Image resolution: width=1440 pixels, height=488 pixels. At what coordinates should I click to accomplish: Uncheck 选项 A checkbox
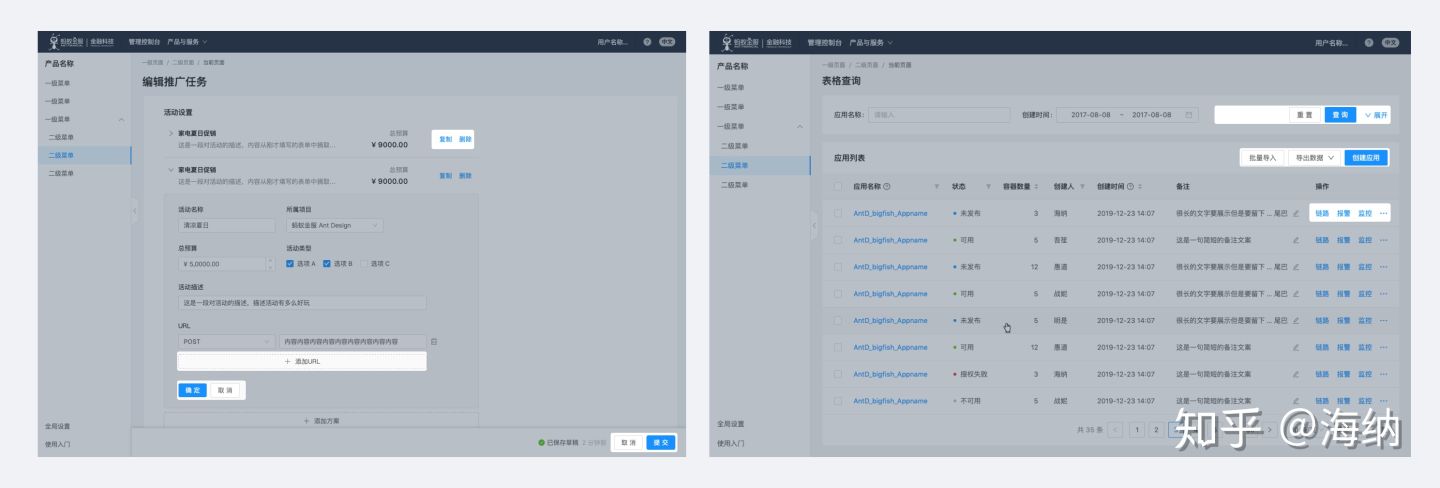(x=290, y=264)
